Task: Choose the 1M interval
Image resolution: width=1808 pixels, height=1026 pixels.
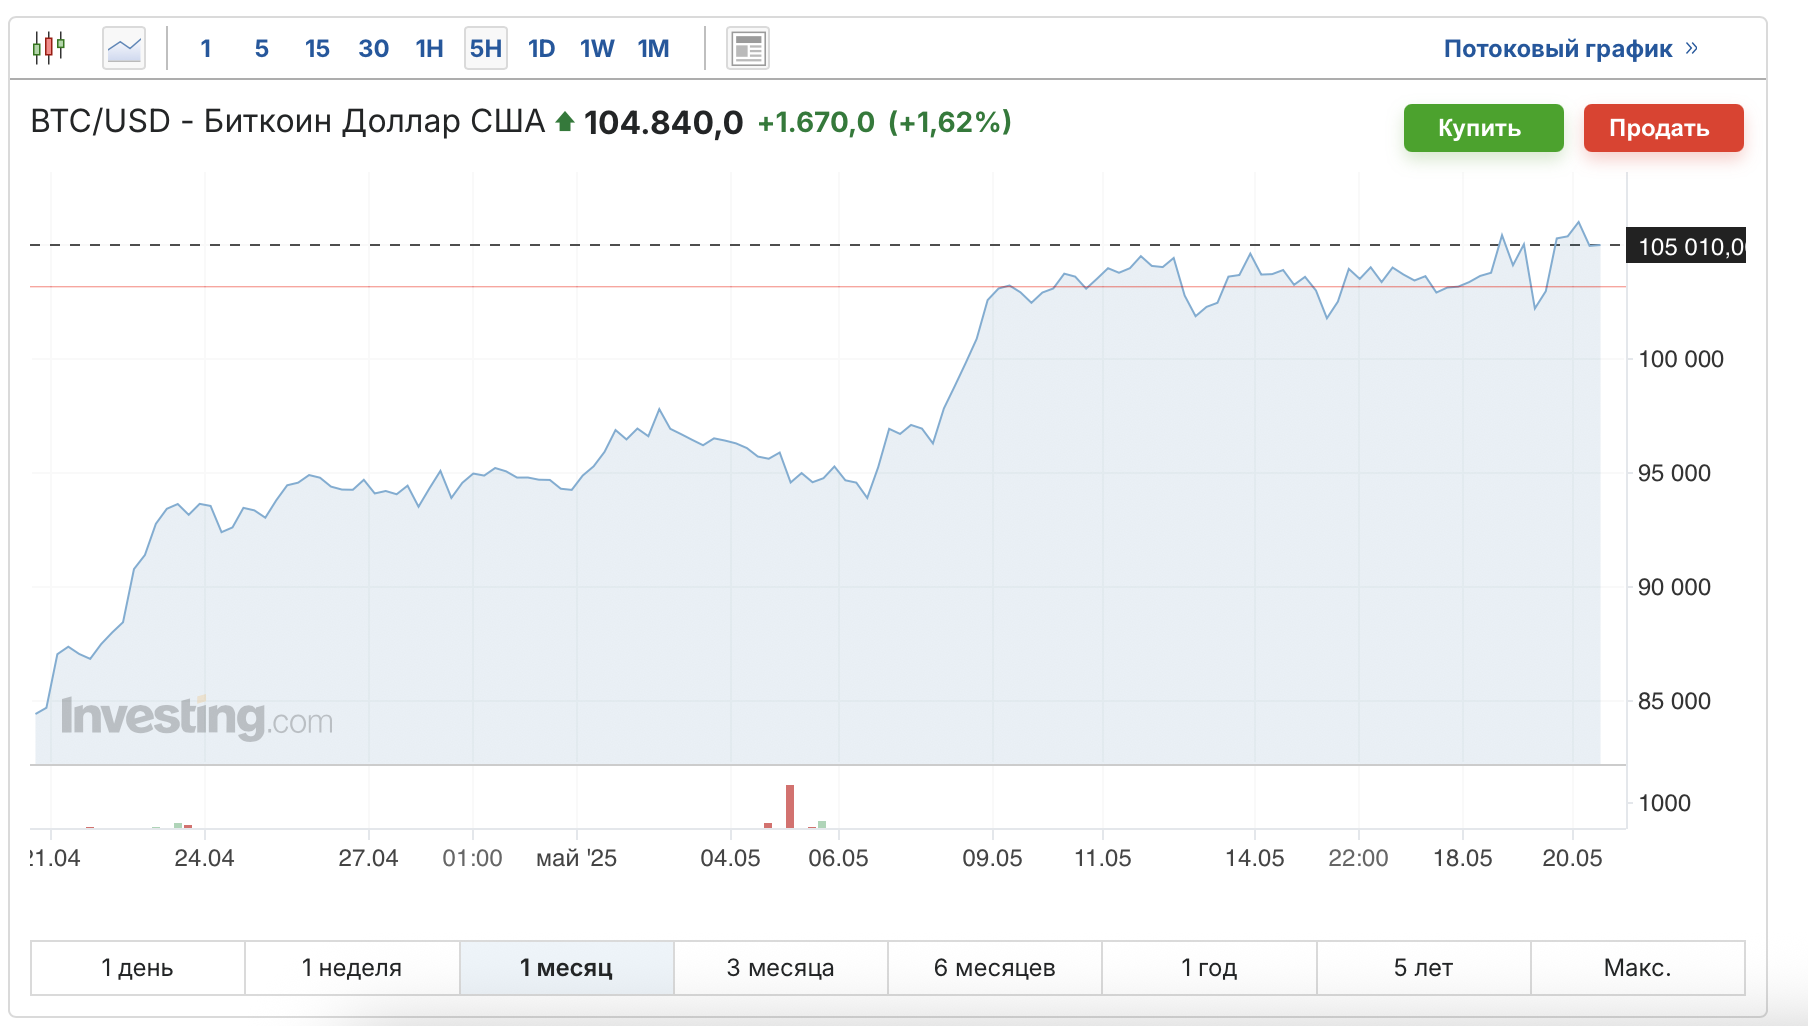Action: pyautogui.click(x=653, y=48)
